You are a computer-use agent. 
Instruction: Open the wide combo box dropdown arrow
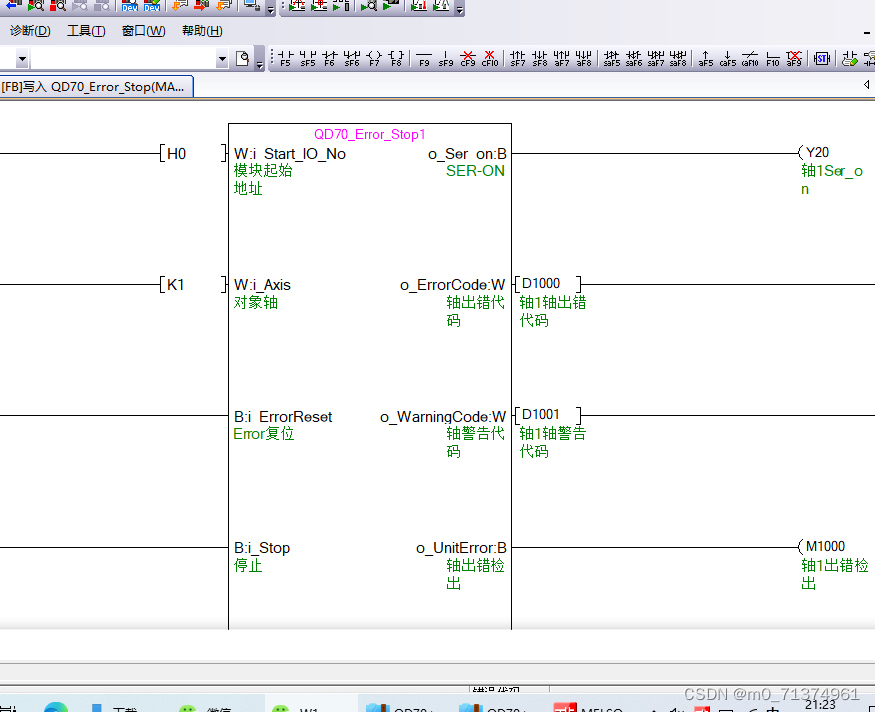click(x=222, y=58)
